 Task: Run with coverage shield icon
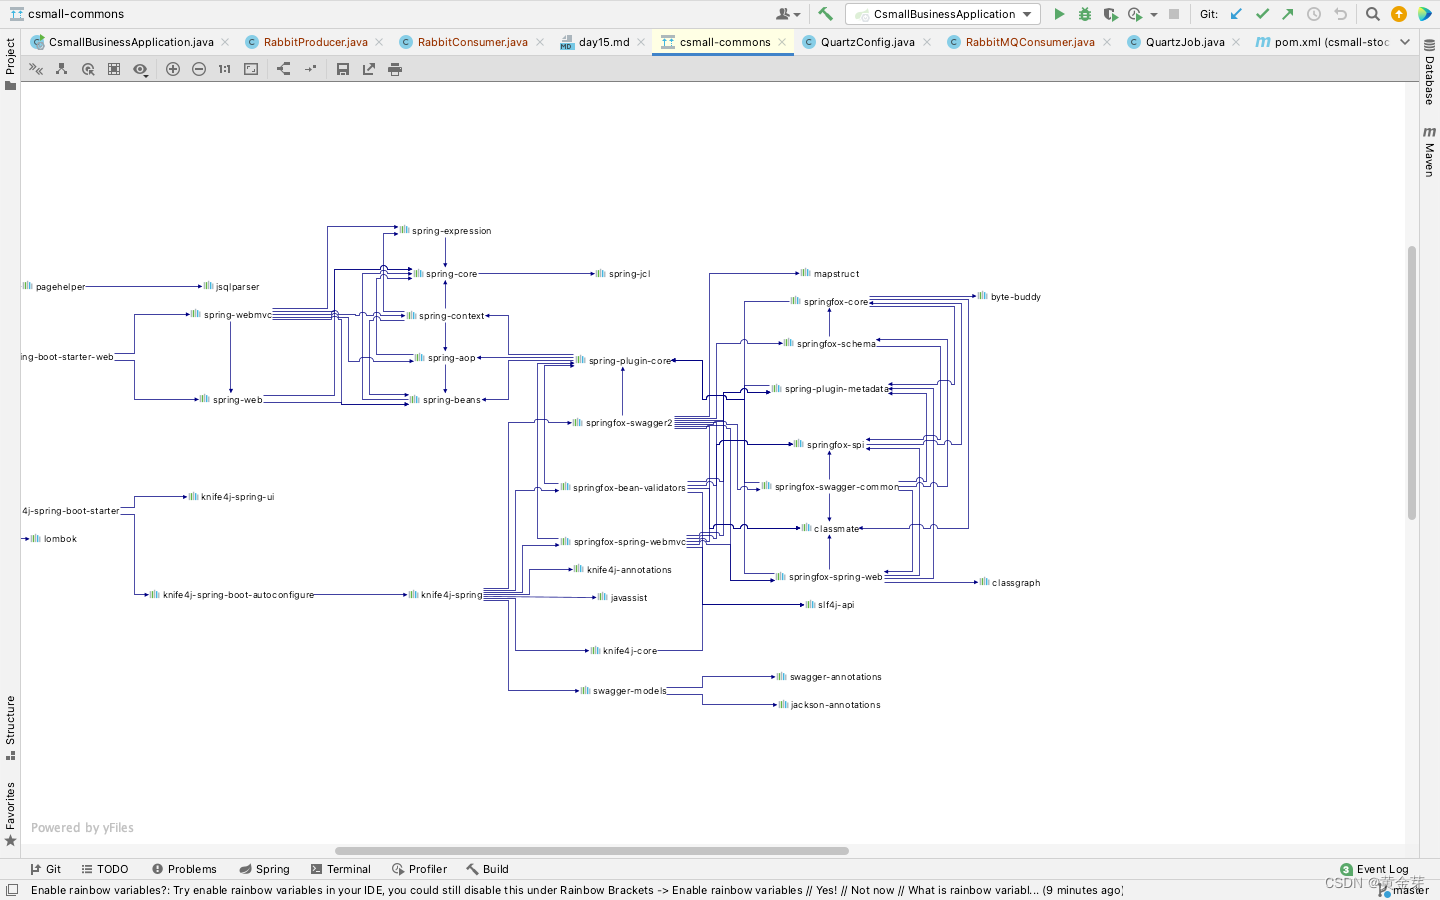coord(1110,14)
